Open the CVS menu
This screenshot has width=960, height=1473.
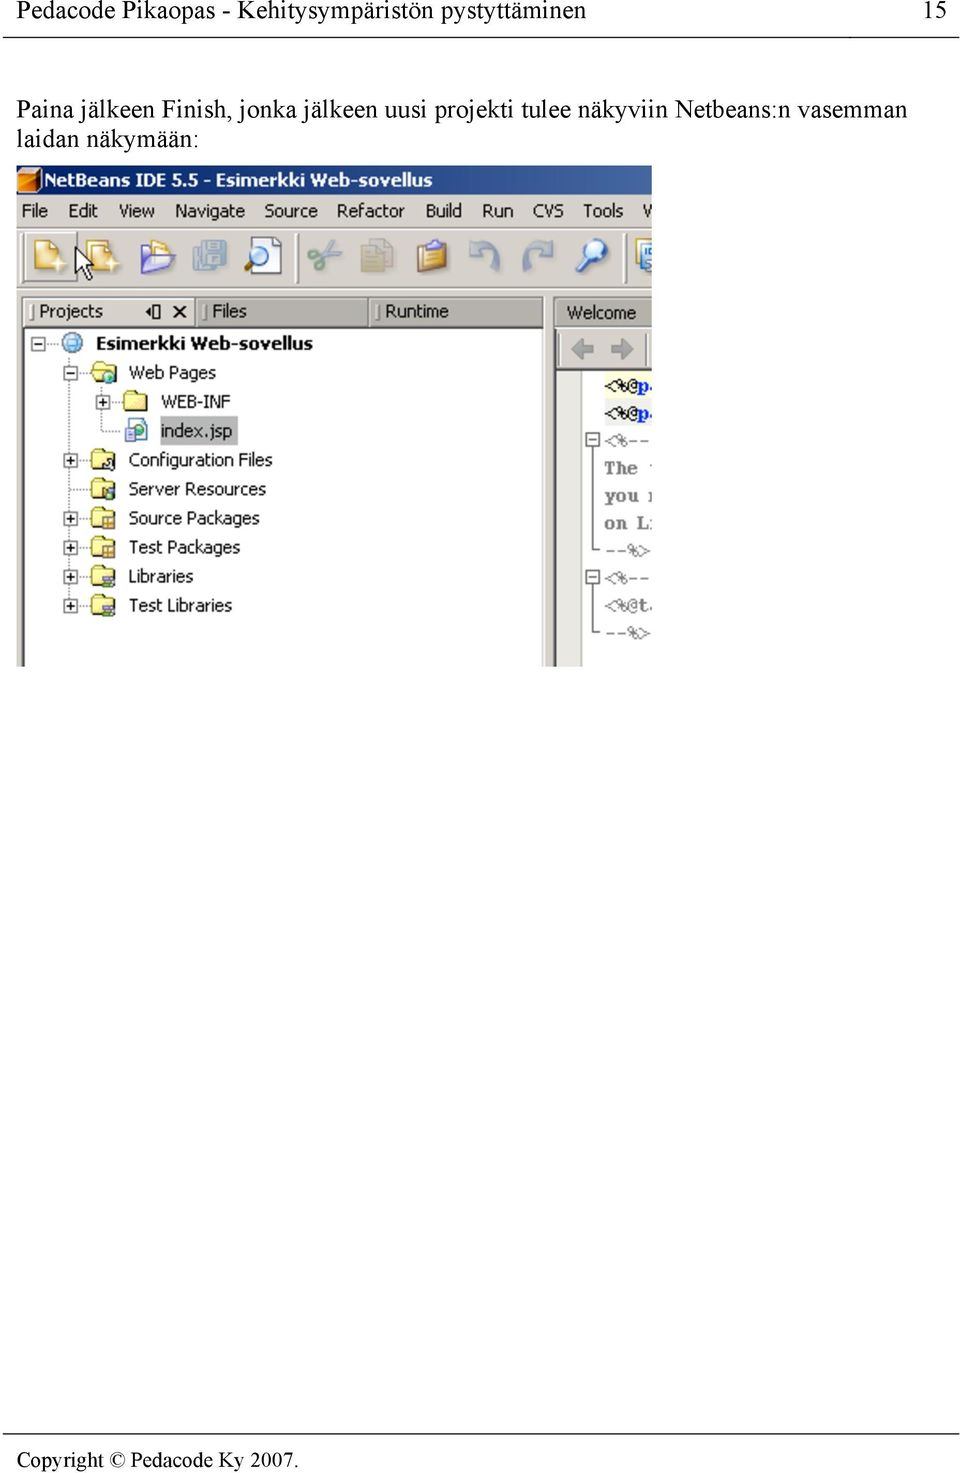click(x=548, y=211)
